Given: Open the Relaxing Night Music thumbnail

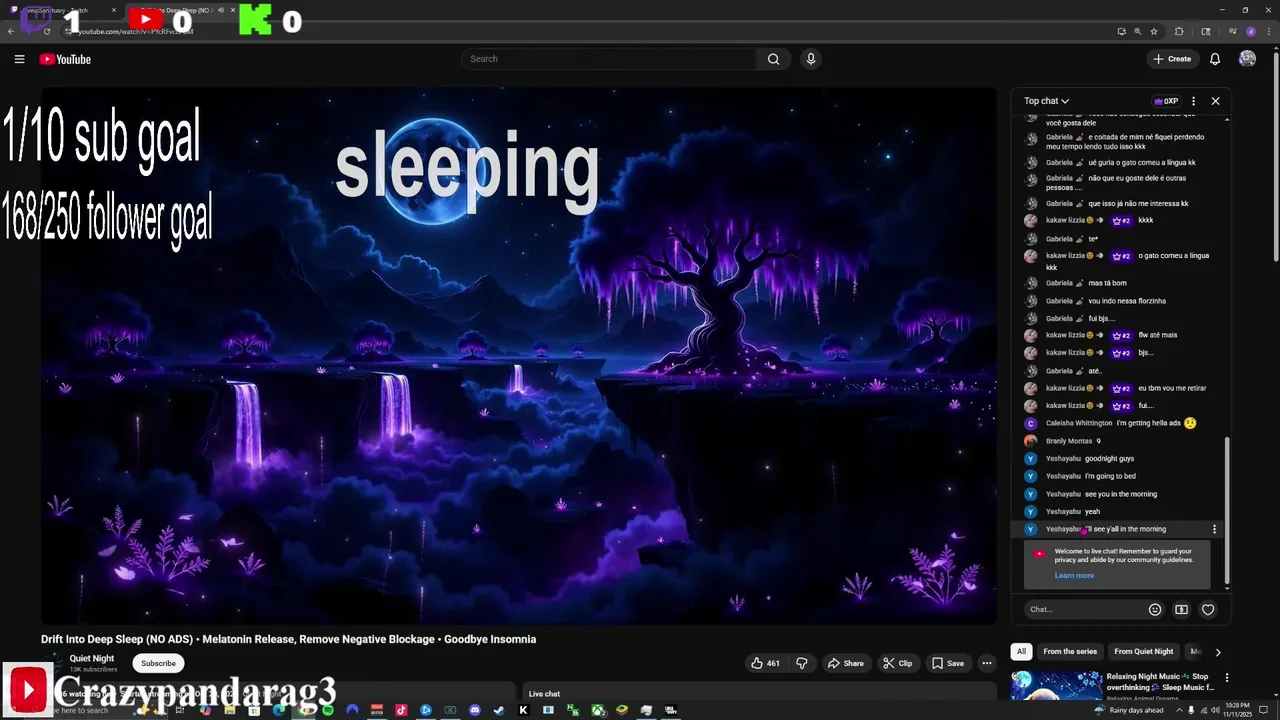Looking at the screenshot, I should click(x=1056, y=686).
